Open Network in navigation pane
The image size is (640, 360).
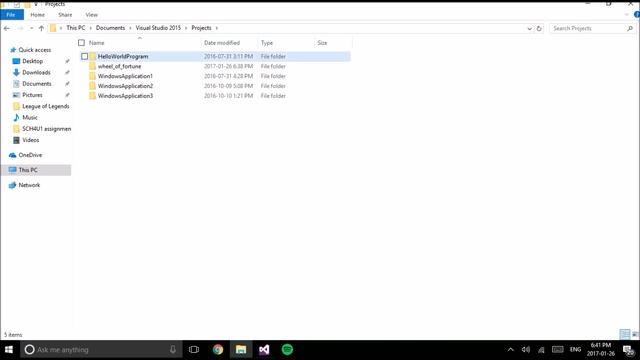[29, 185]
